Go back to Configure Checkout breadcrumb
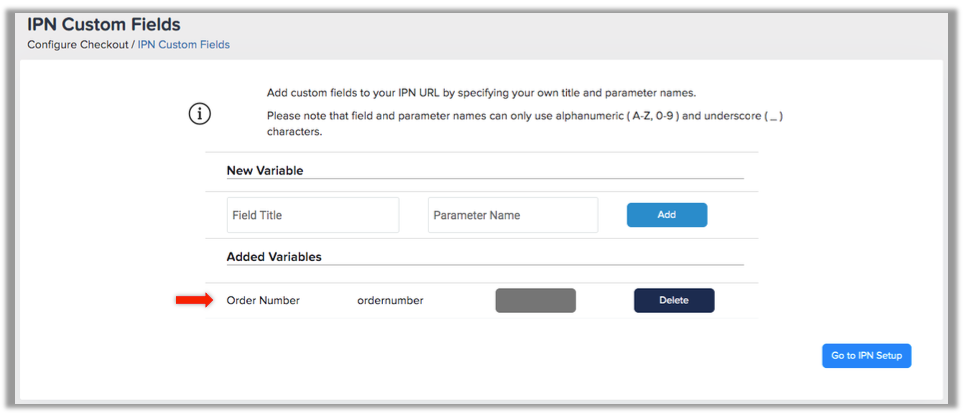 77,45
